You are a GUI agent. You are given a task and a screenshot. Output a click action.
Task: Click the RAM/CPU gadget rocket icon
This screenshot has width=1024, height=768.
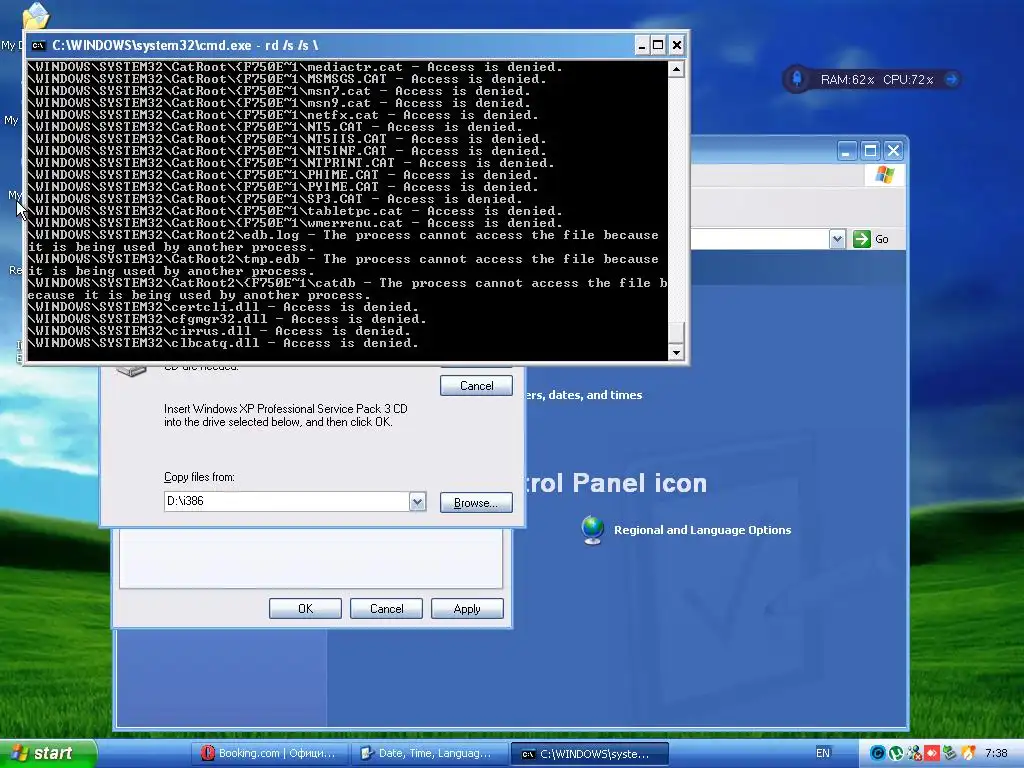(x=797, y=80)
